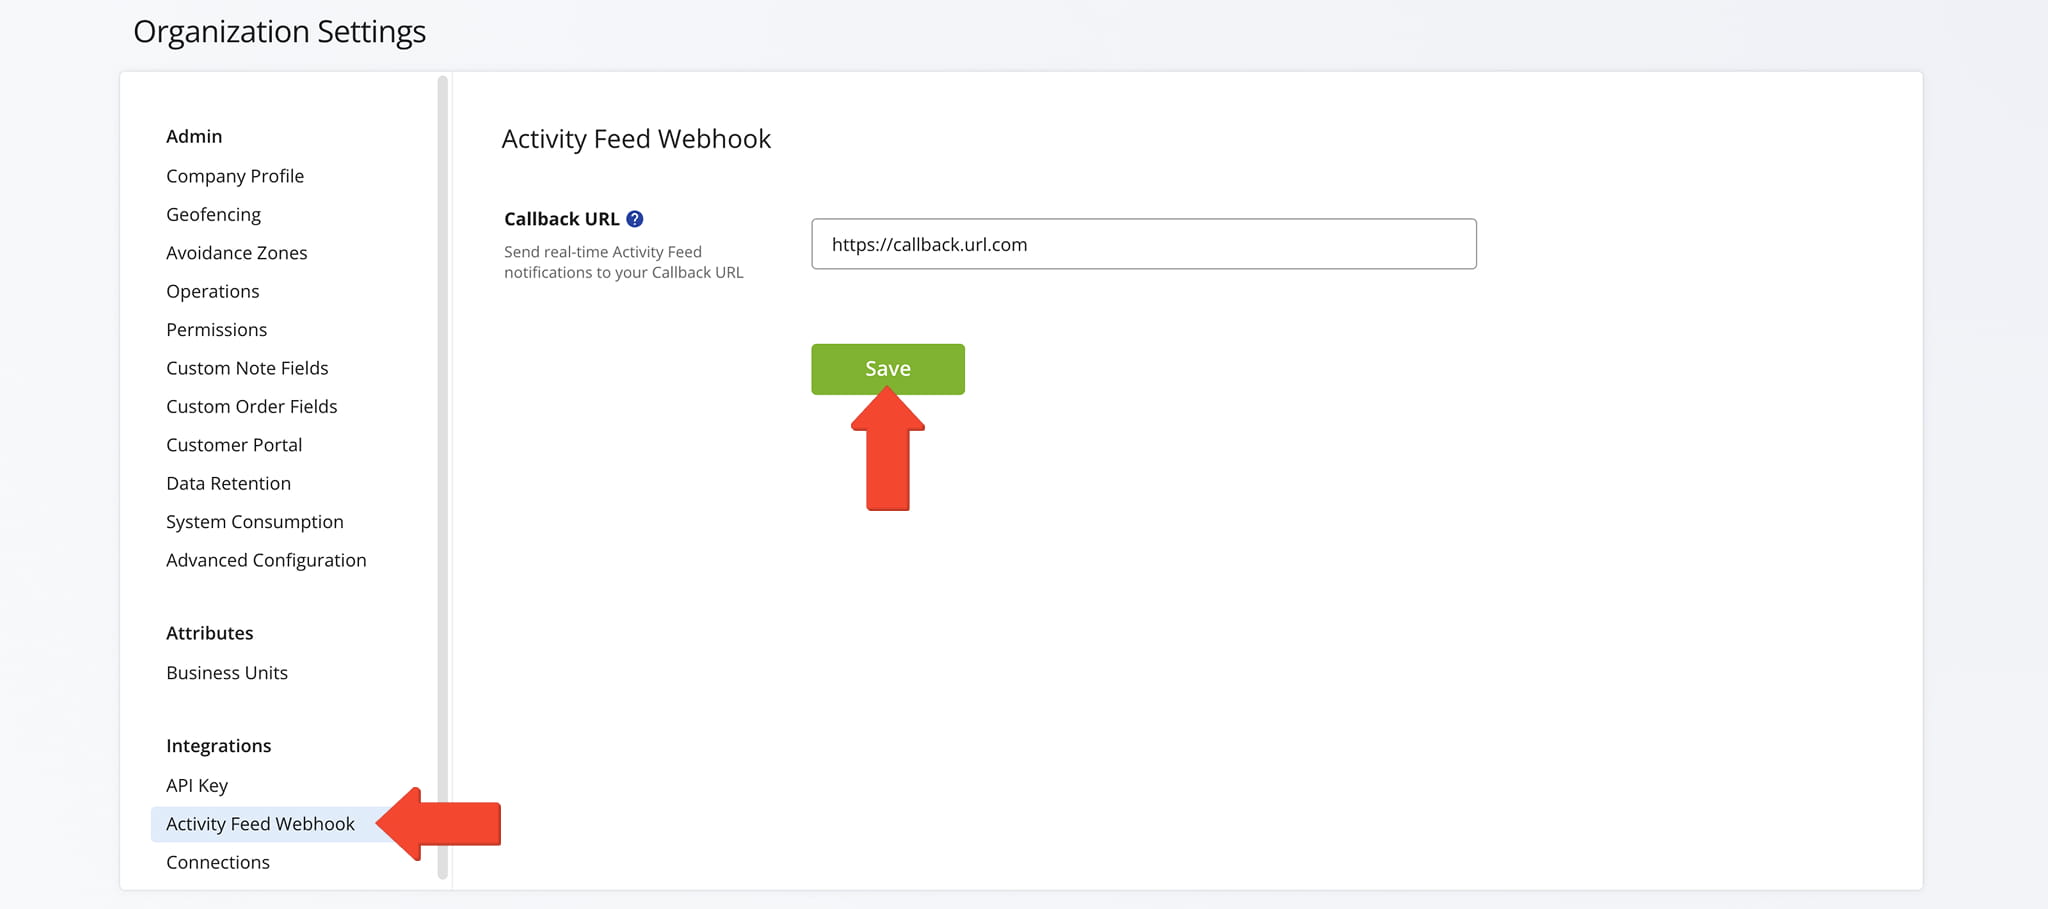Click the Callback URL input field
Image resolution: width=2048 pixels, height=909 pixels.
tap(1143, 244)
